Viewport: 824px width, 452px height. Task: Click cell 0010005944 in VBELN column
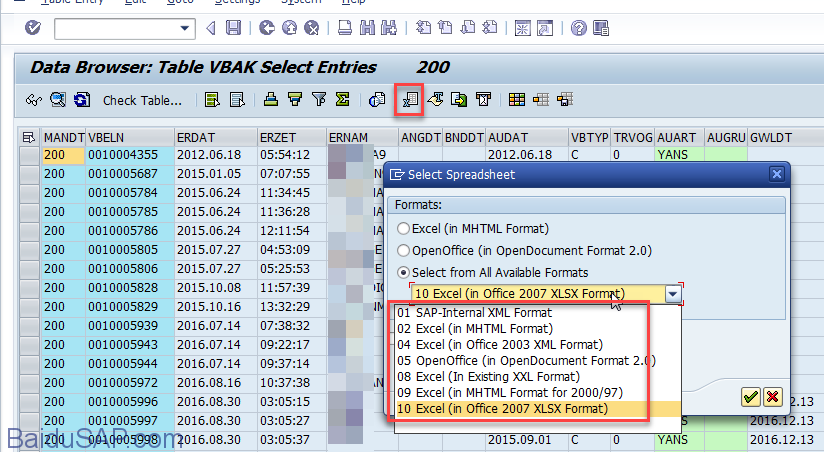point(129,364)
